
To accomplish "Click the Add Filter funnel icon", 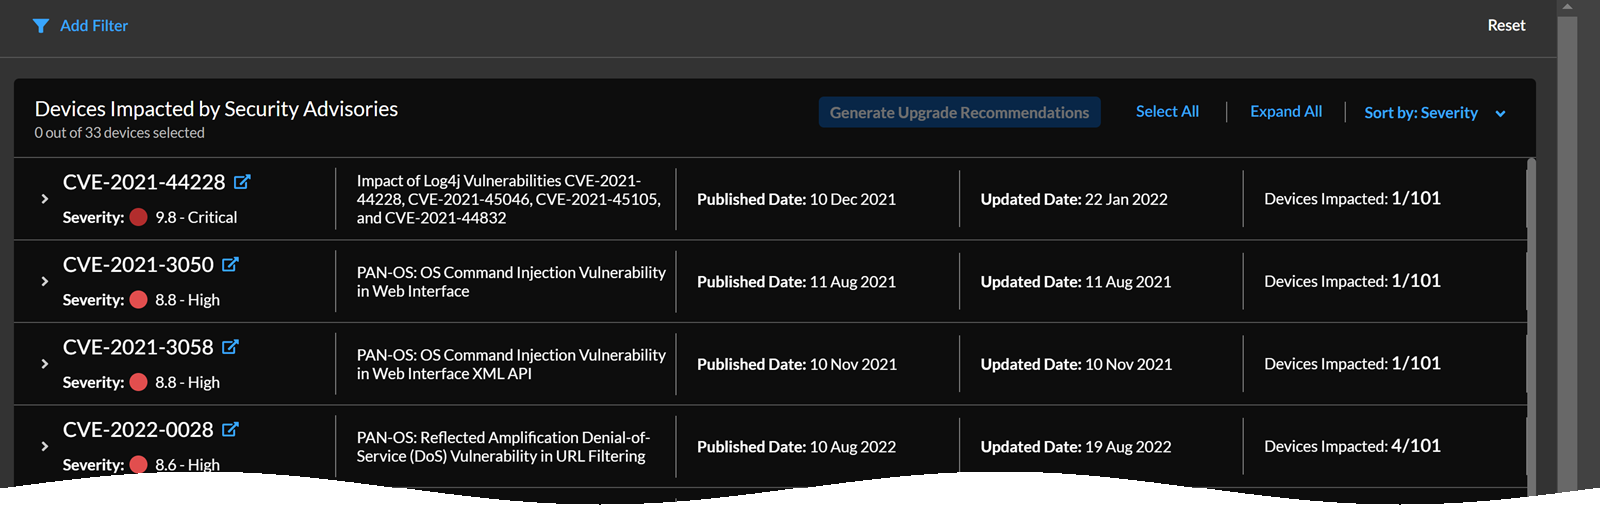I will coord(41,26).
